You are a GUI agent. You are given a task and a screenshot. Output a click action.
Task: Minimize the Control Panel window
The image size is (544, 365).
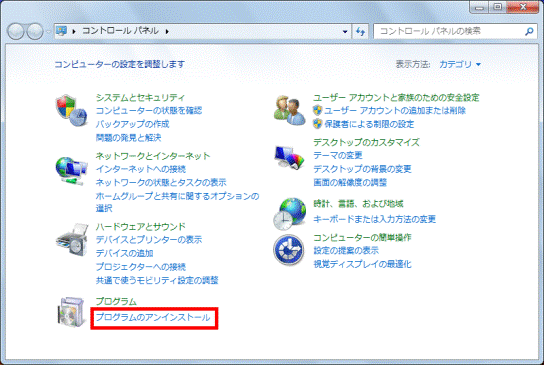[479, 7]
